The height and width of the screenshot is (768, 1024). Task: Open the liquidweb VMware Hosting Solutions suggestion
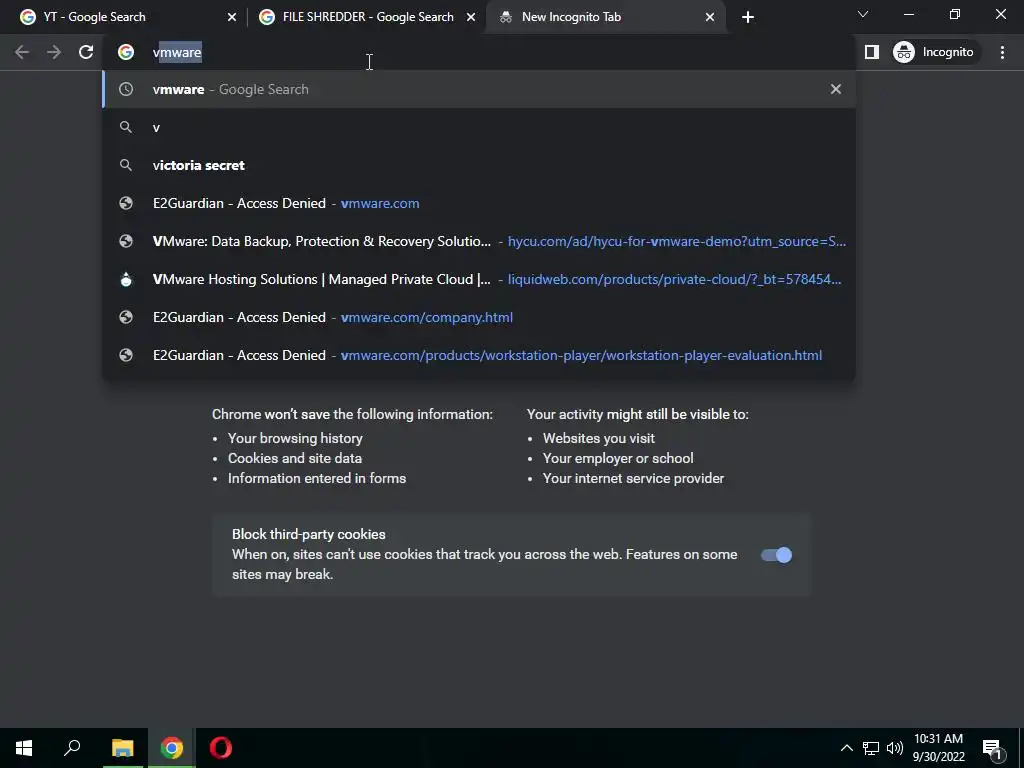pyautogui.click(x=479, y=280)
